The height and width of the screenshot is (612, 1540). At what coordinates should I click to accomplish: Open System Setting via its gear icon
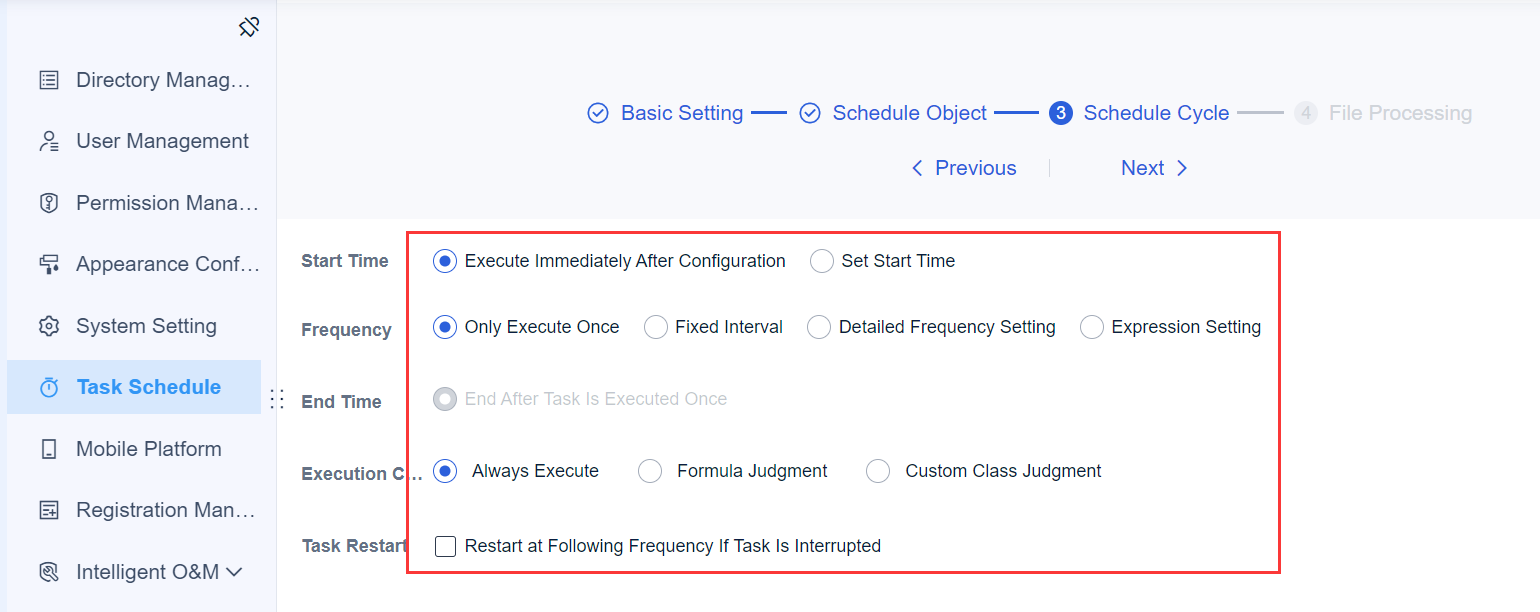pos(50,325)
